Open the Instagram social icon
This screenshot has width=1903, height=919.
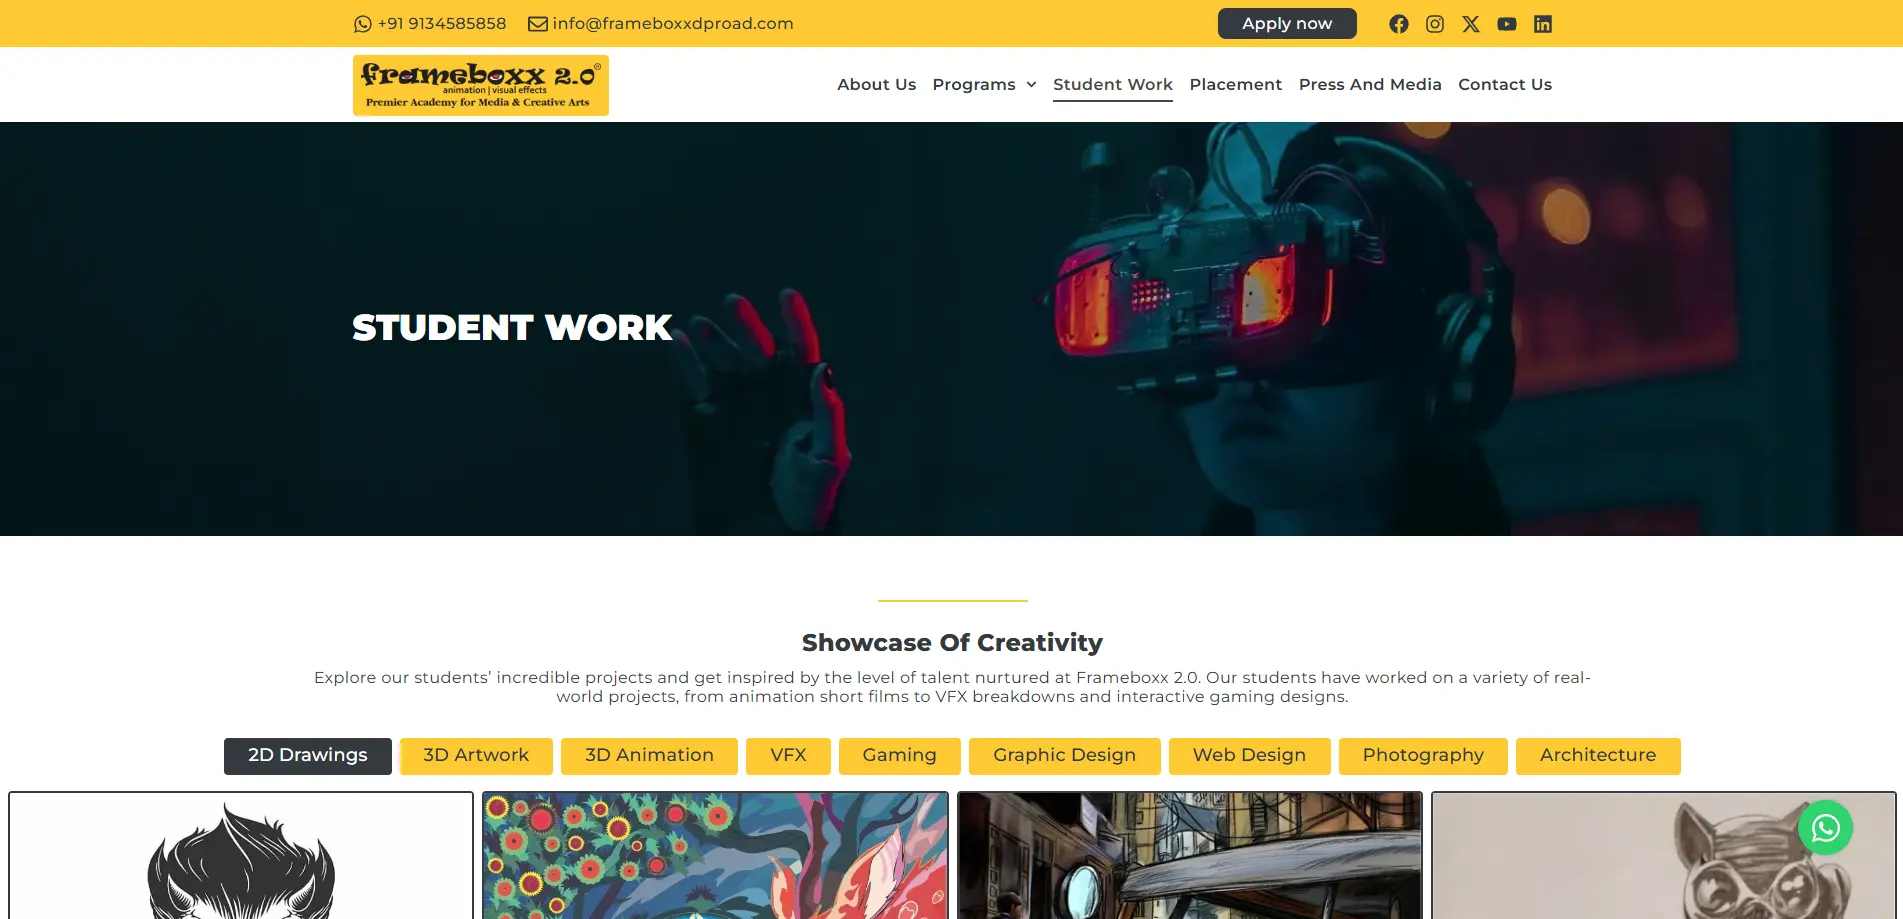[1434, 24]
